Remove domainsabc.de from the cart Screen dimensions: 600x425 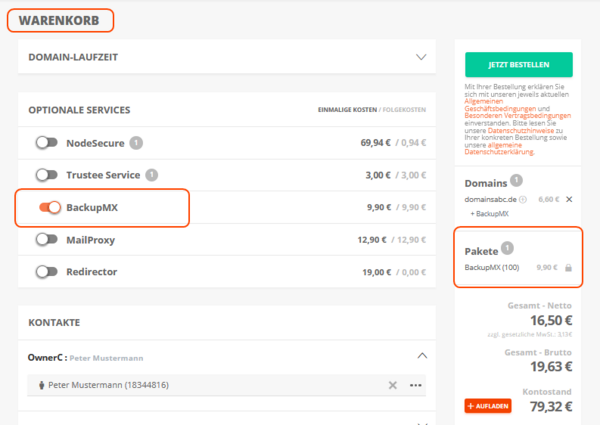pyautogui.click(x=569, y=199)
